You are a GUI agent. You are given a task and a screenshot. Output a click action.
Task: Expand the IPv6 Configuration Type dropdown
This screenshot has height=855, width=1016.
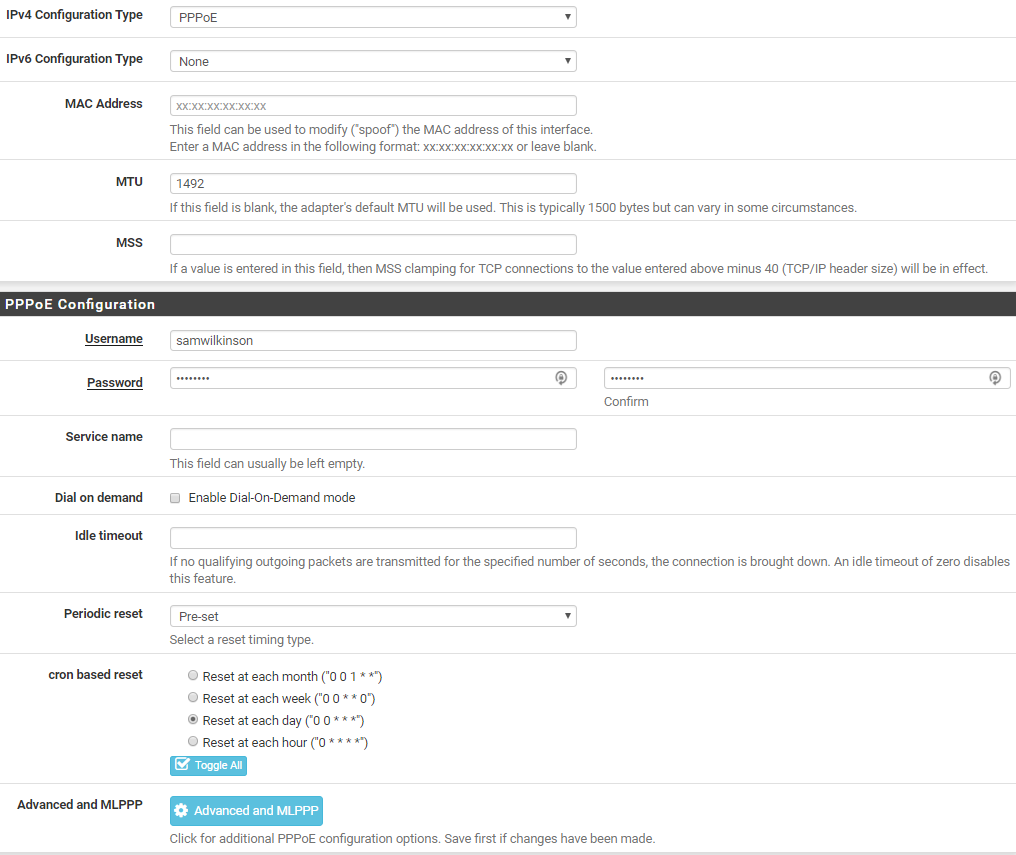(x=373, y=61)
